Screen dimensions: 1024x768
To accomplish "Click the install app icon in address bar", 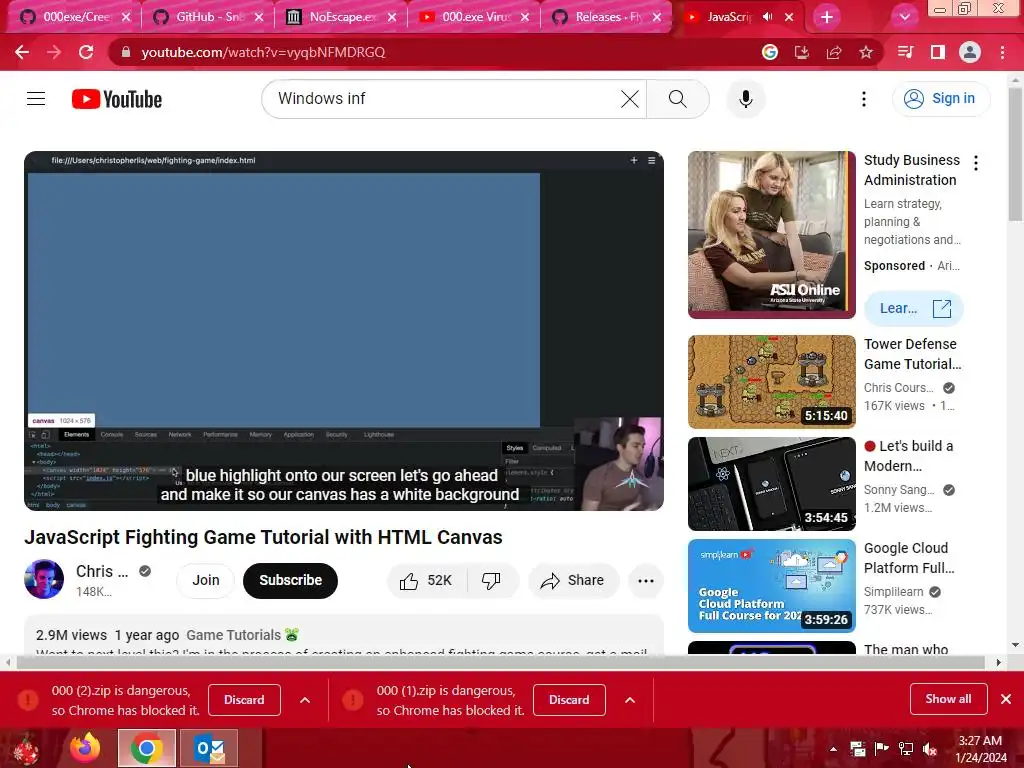I will [802, 52].
